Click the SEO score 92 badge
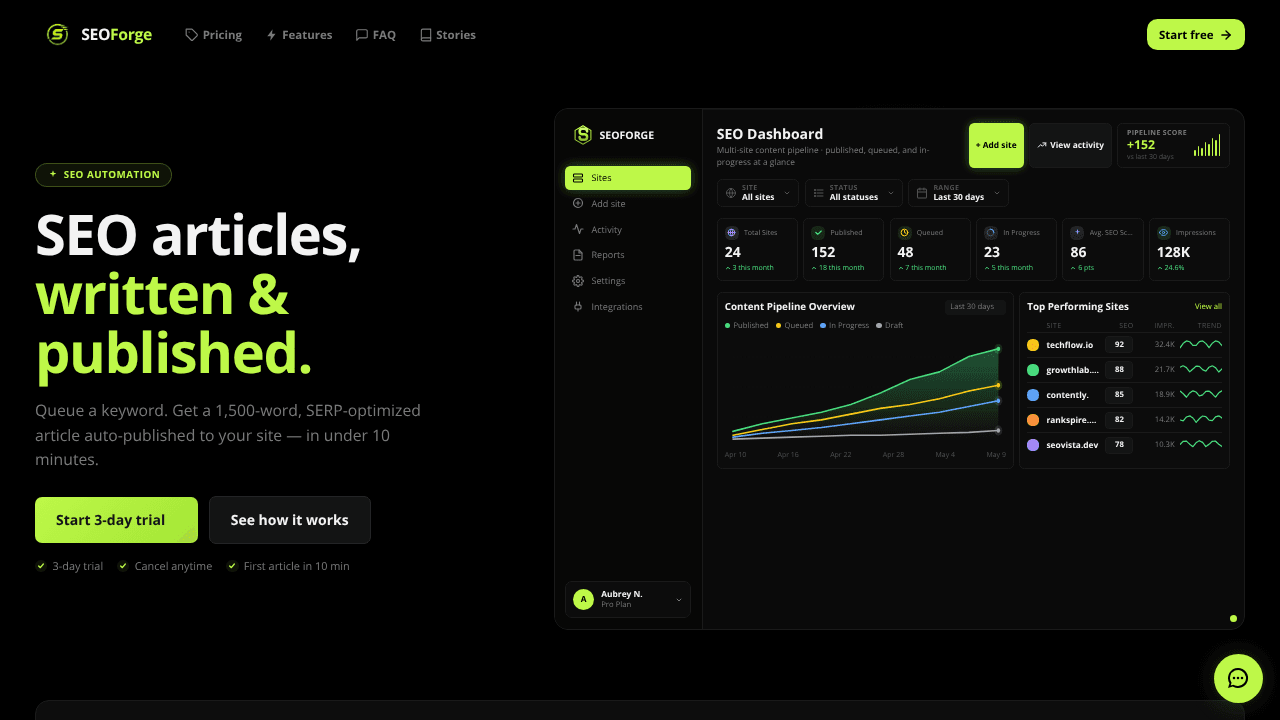Image resolution: width=1280 pixels, height=720 pixels. (x=1119, y=345)
